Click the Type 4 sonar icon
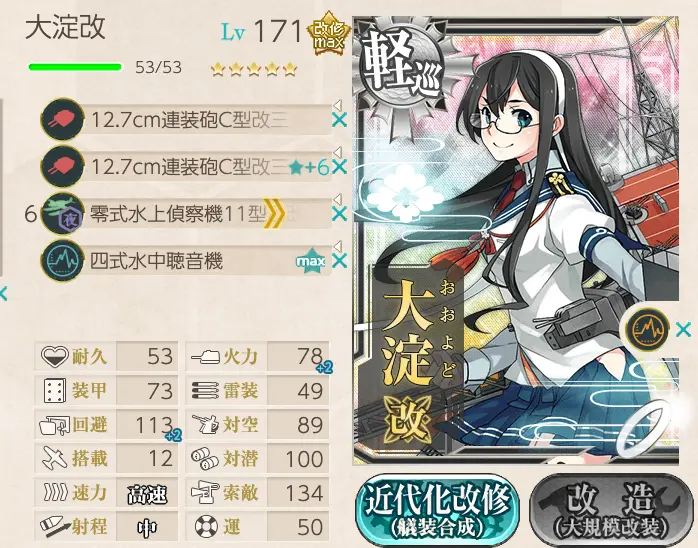The image size is (698, 548). (62, 261)
